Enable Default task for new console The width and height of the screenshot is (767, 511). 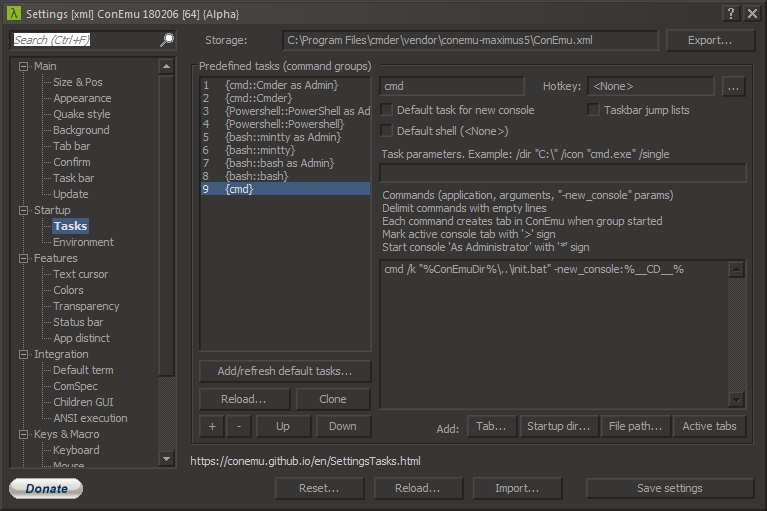coord(386,110)
